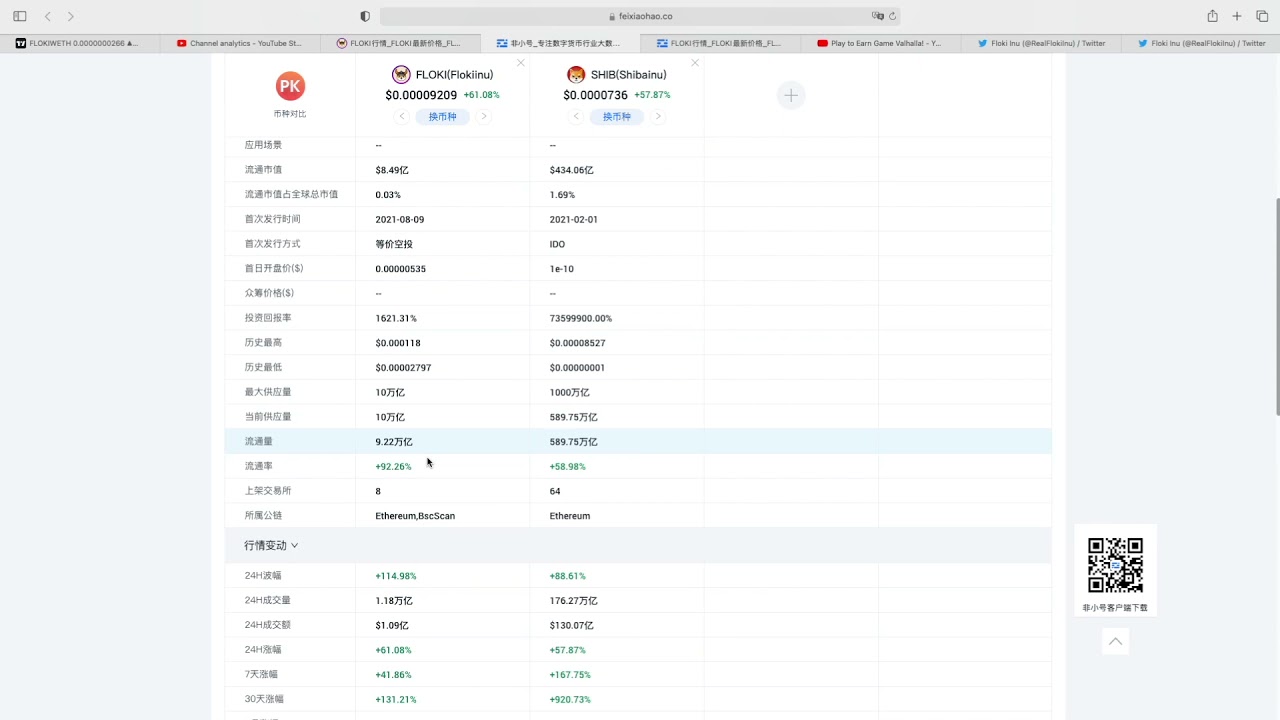Image resolution: width=1280 pixels, height=720 pixels.
Task: Click the left arrow under SHIB price
Action: click(576, 117)
